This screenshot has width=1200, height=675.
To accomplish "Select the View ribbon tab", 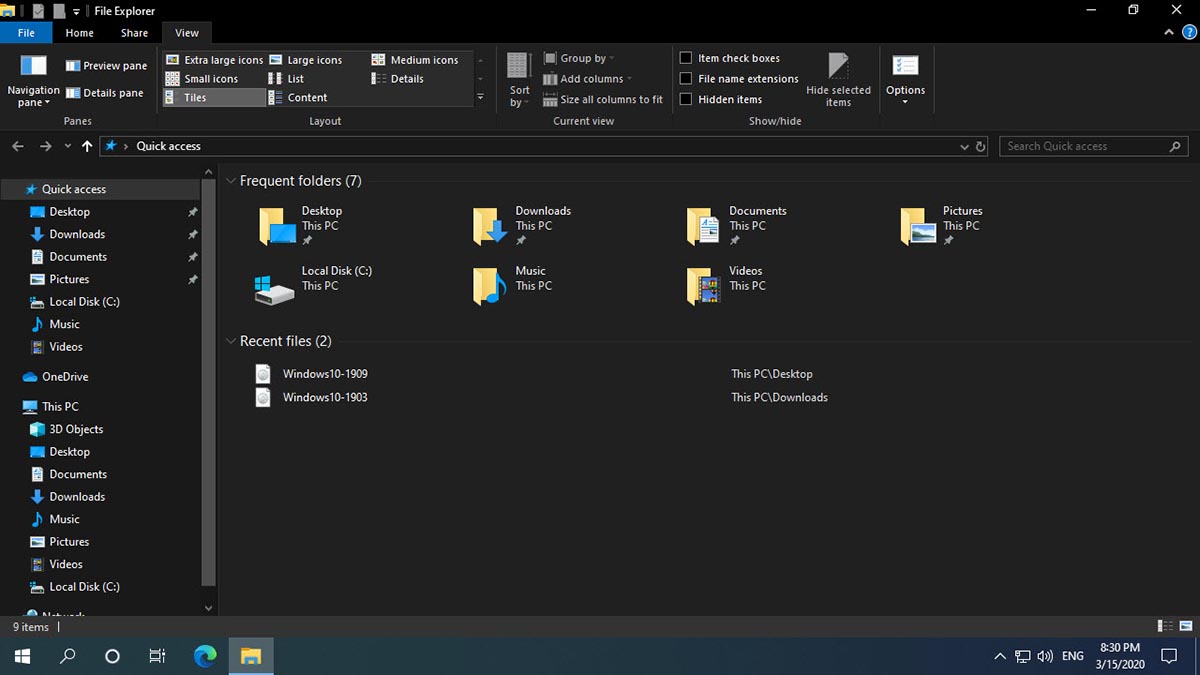I will [187, 33].
